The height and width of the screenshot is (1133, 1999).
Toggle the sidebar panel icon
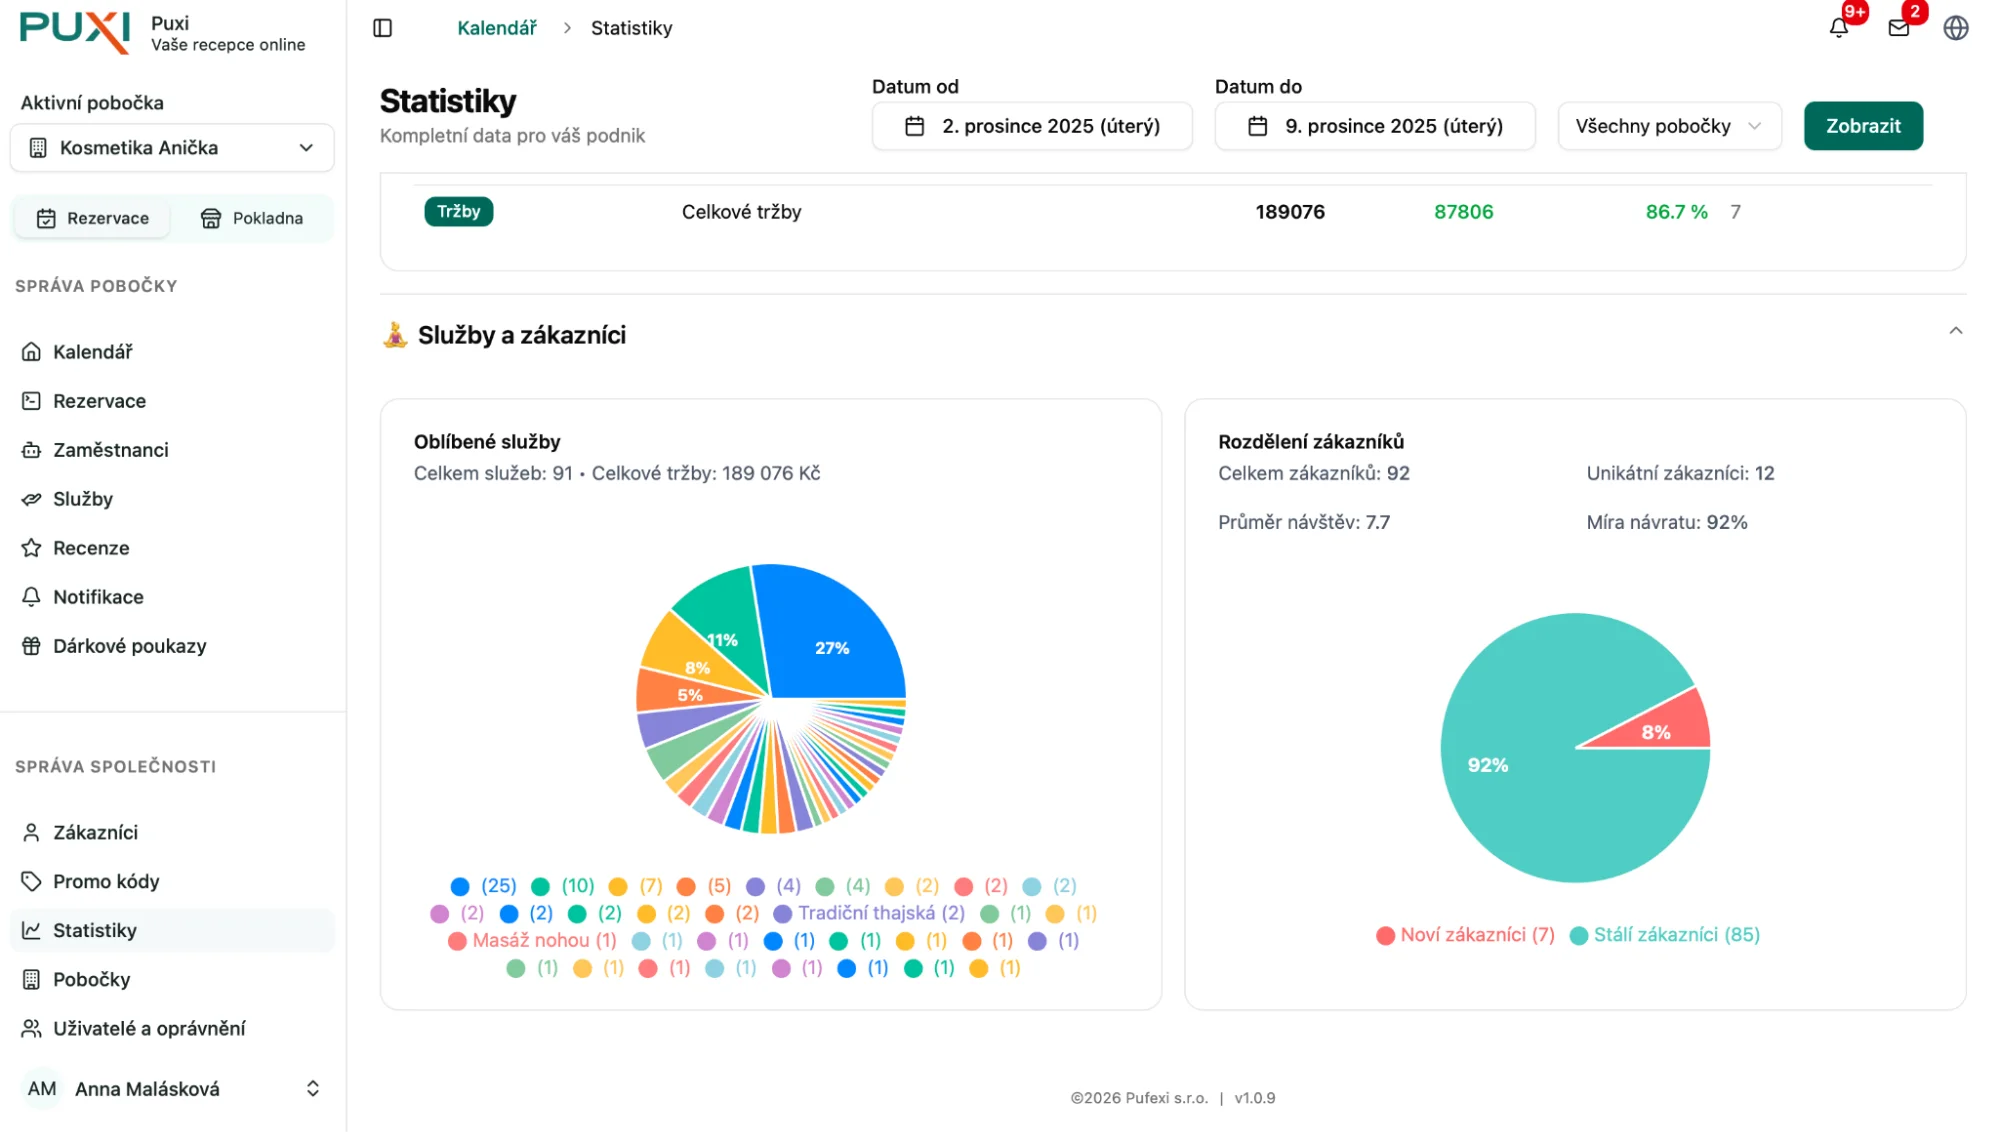click(x=382, y=28)
